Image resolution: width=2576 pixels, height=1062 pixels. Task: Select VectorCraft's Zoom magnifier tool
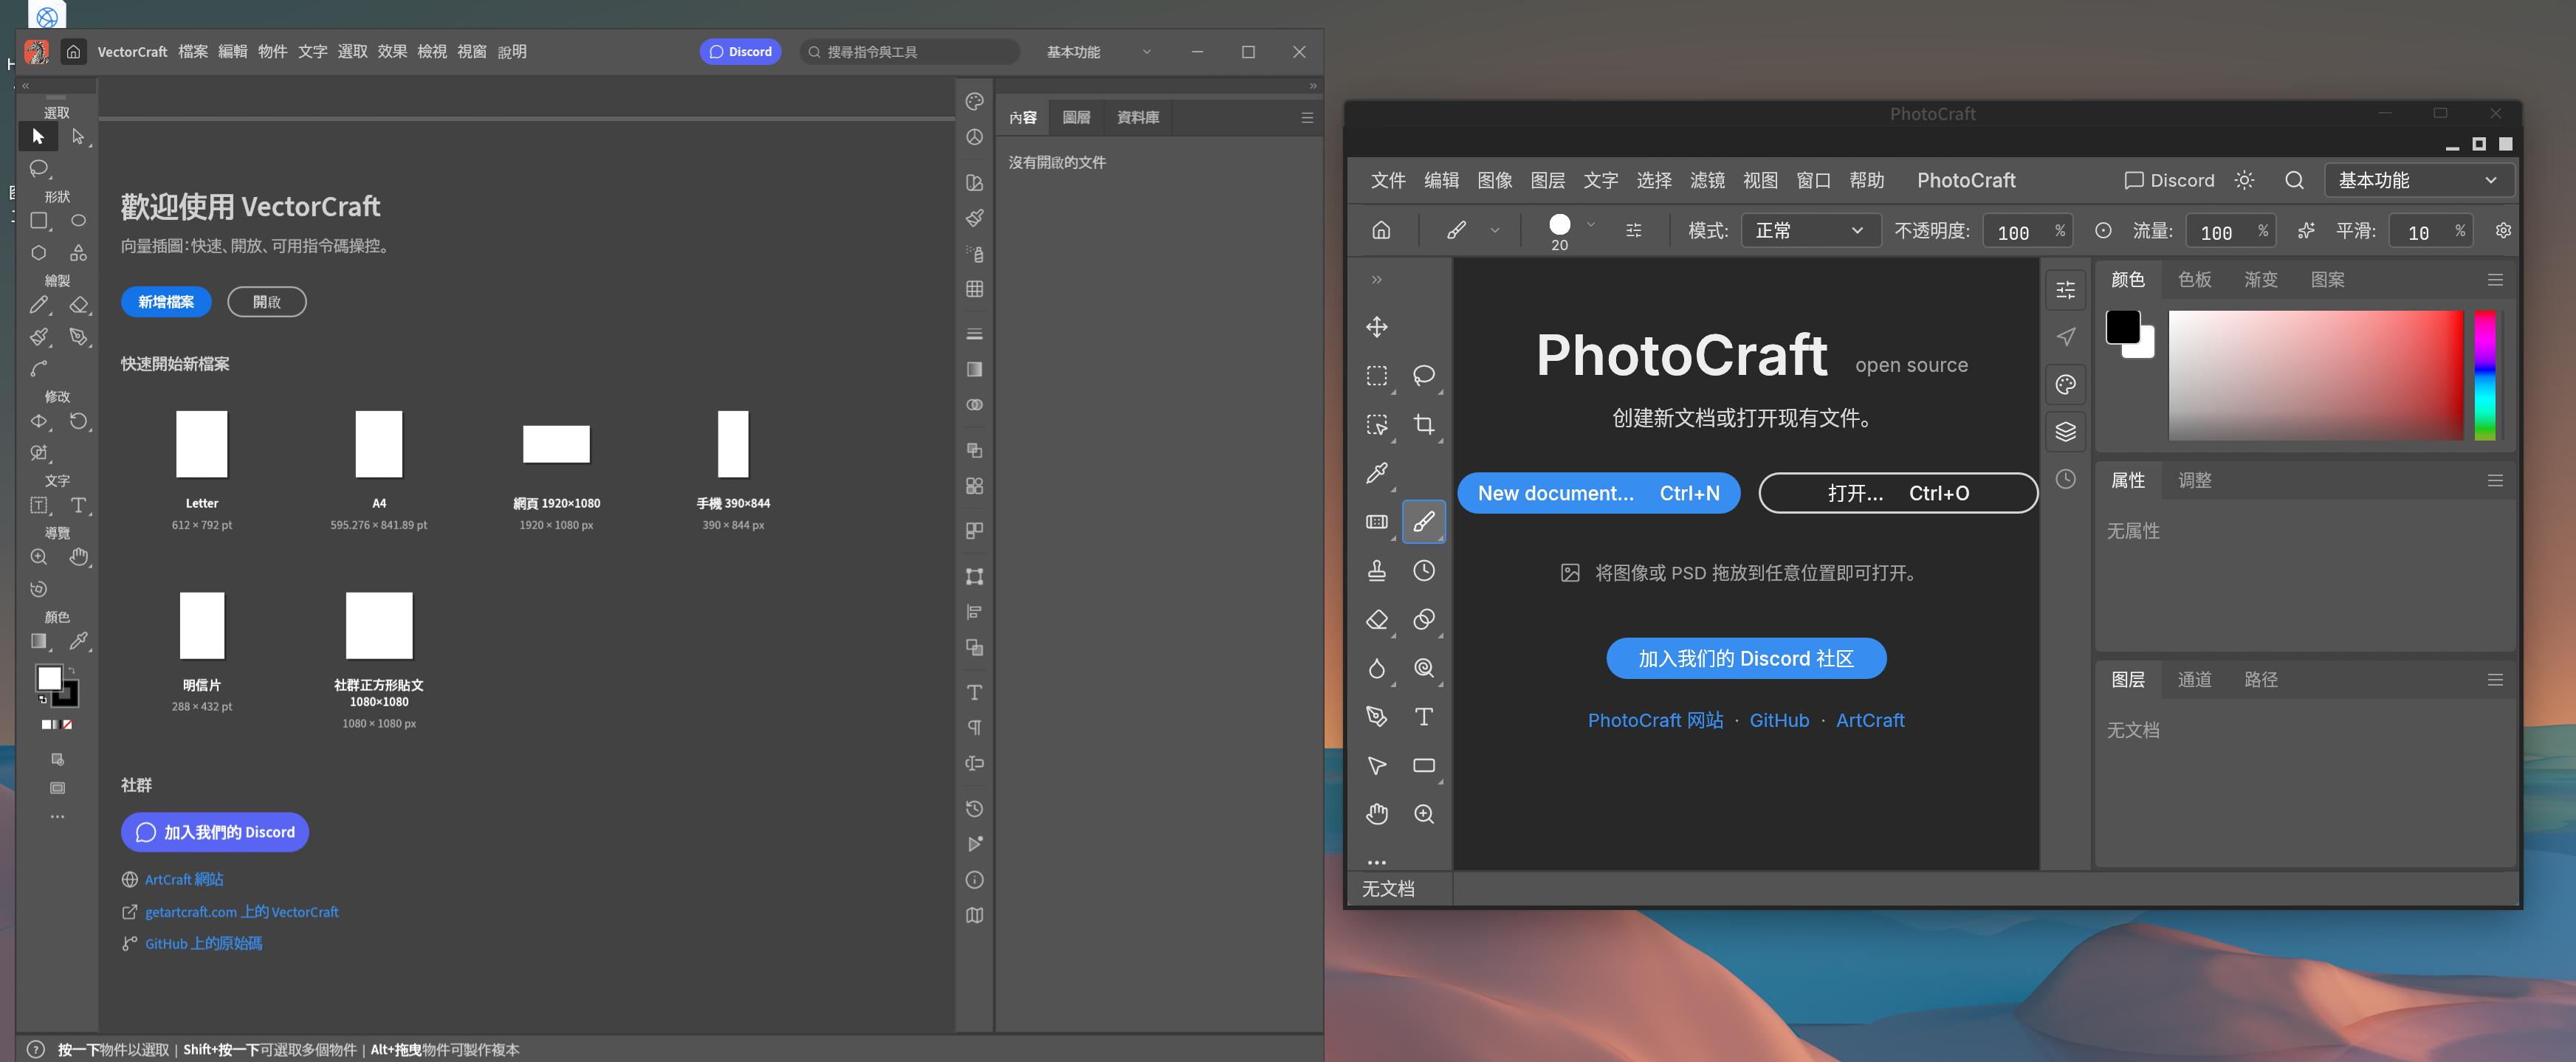39,557
